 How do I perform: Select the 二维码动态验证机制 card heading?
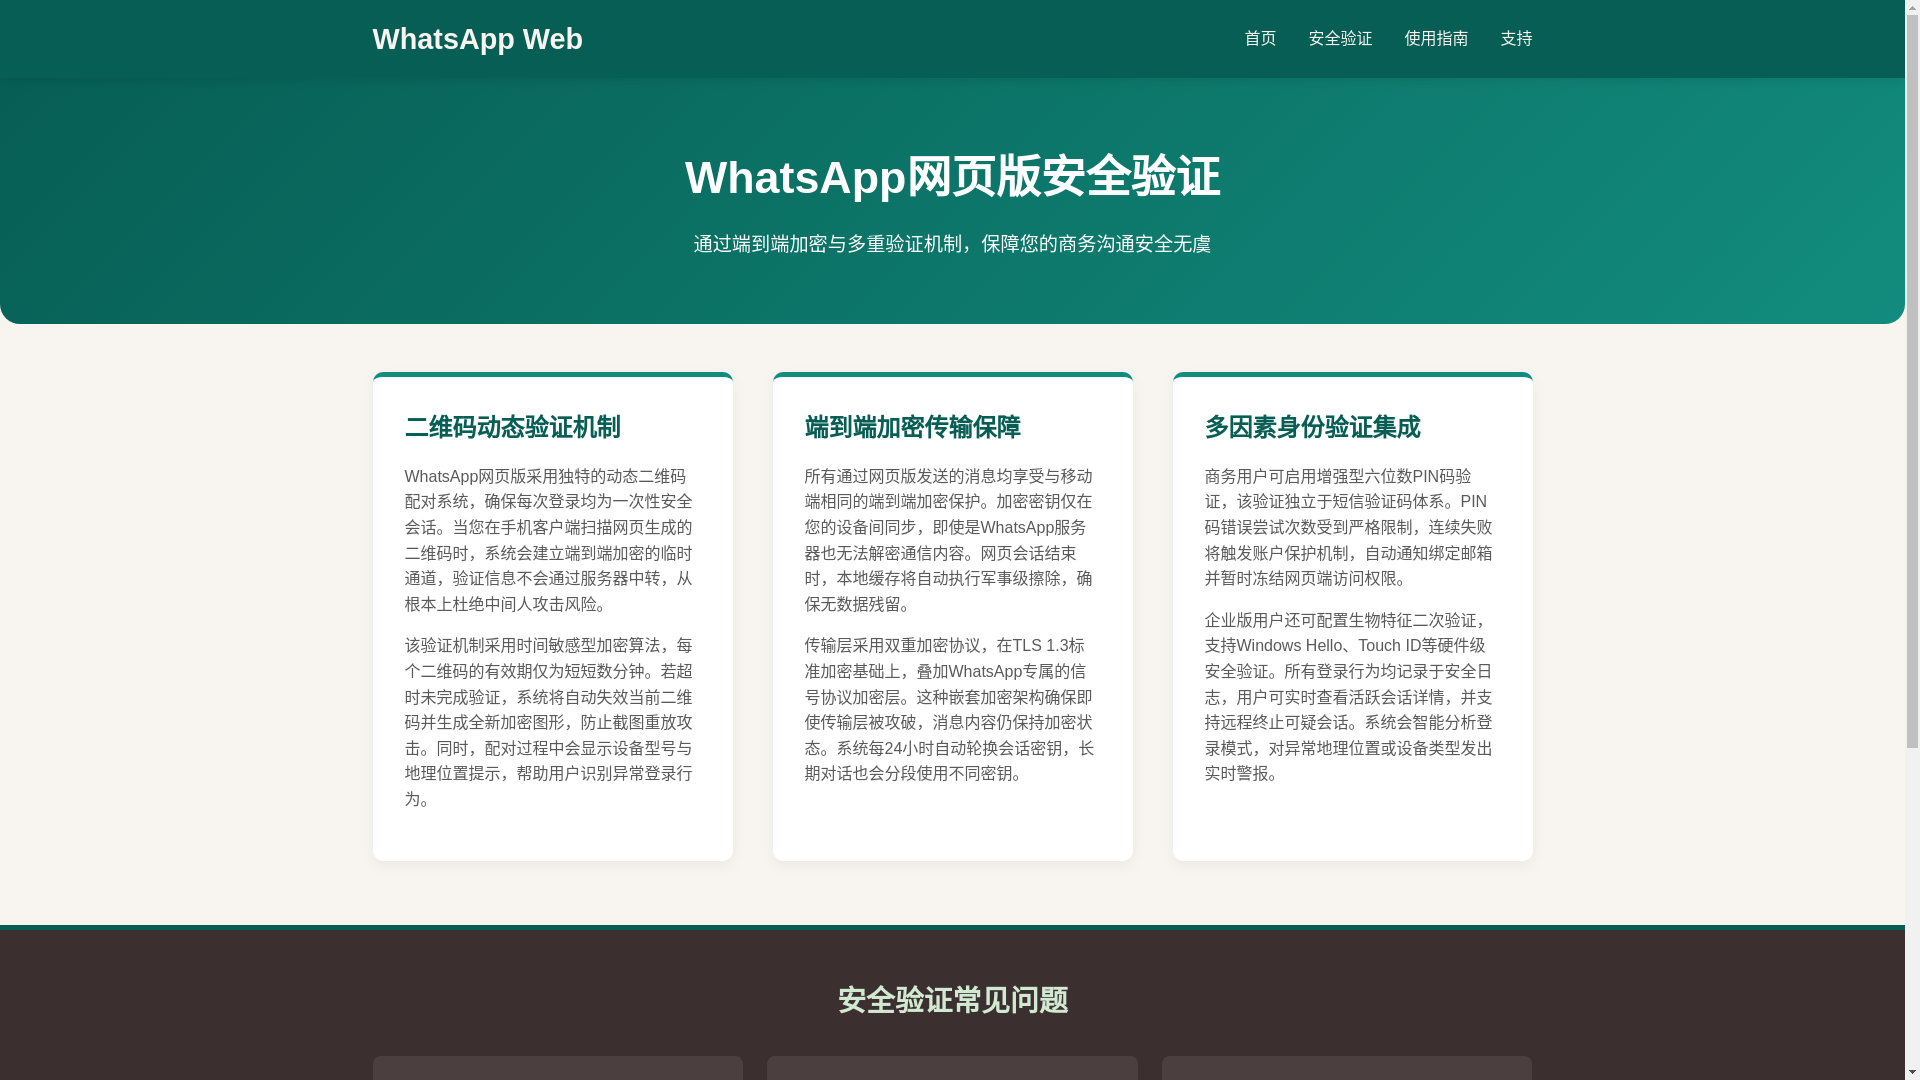point(513,427)
